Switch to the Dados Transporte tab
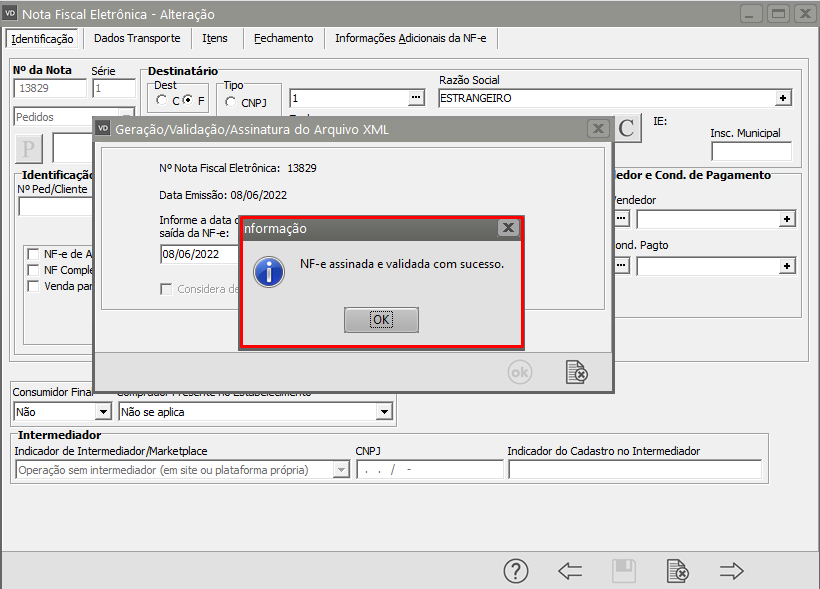The height and width of the screenshot is (589, 820). pos(137,38)
